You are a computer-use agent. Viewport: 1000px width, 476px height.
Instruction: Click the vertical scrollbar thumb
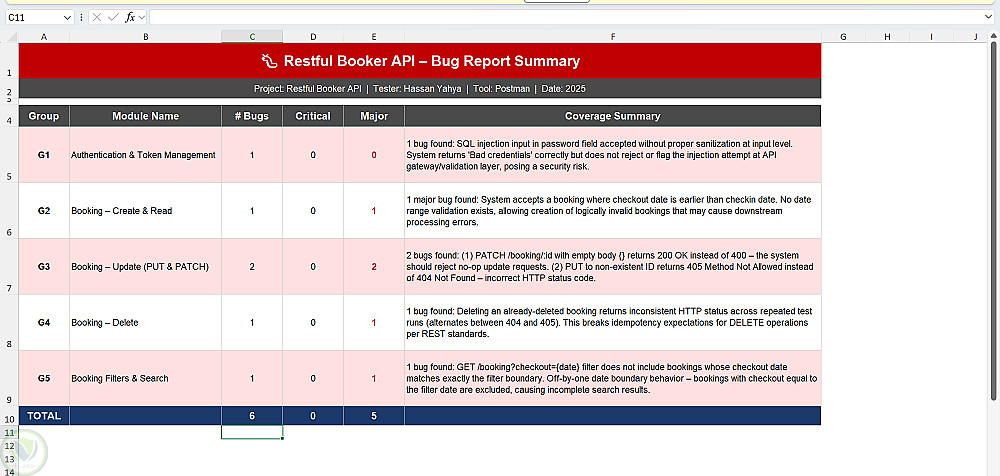point(993,221)
